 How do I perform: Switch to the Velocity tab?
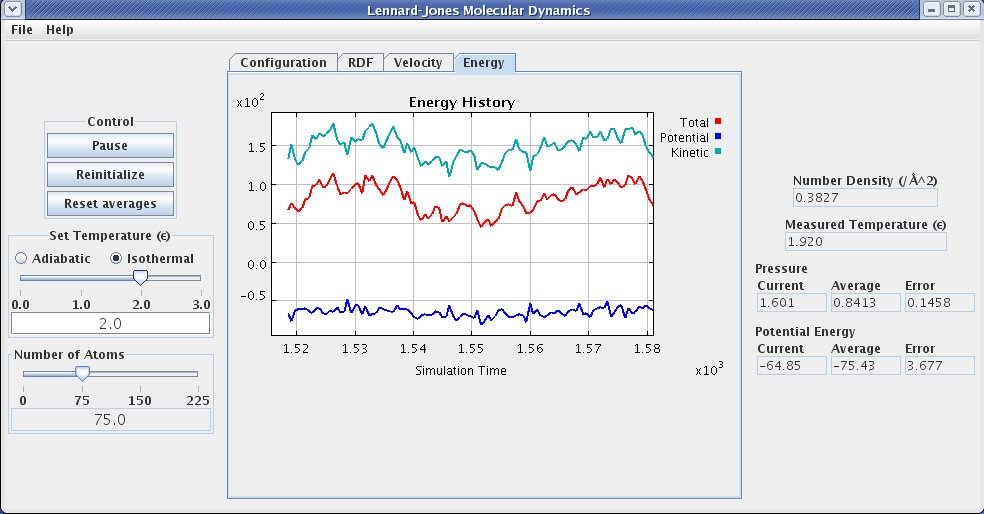pyautogui.click(x=418, y=63)
